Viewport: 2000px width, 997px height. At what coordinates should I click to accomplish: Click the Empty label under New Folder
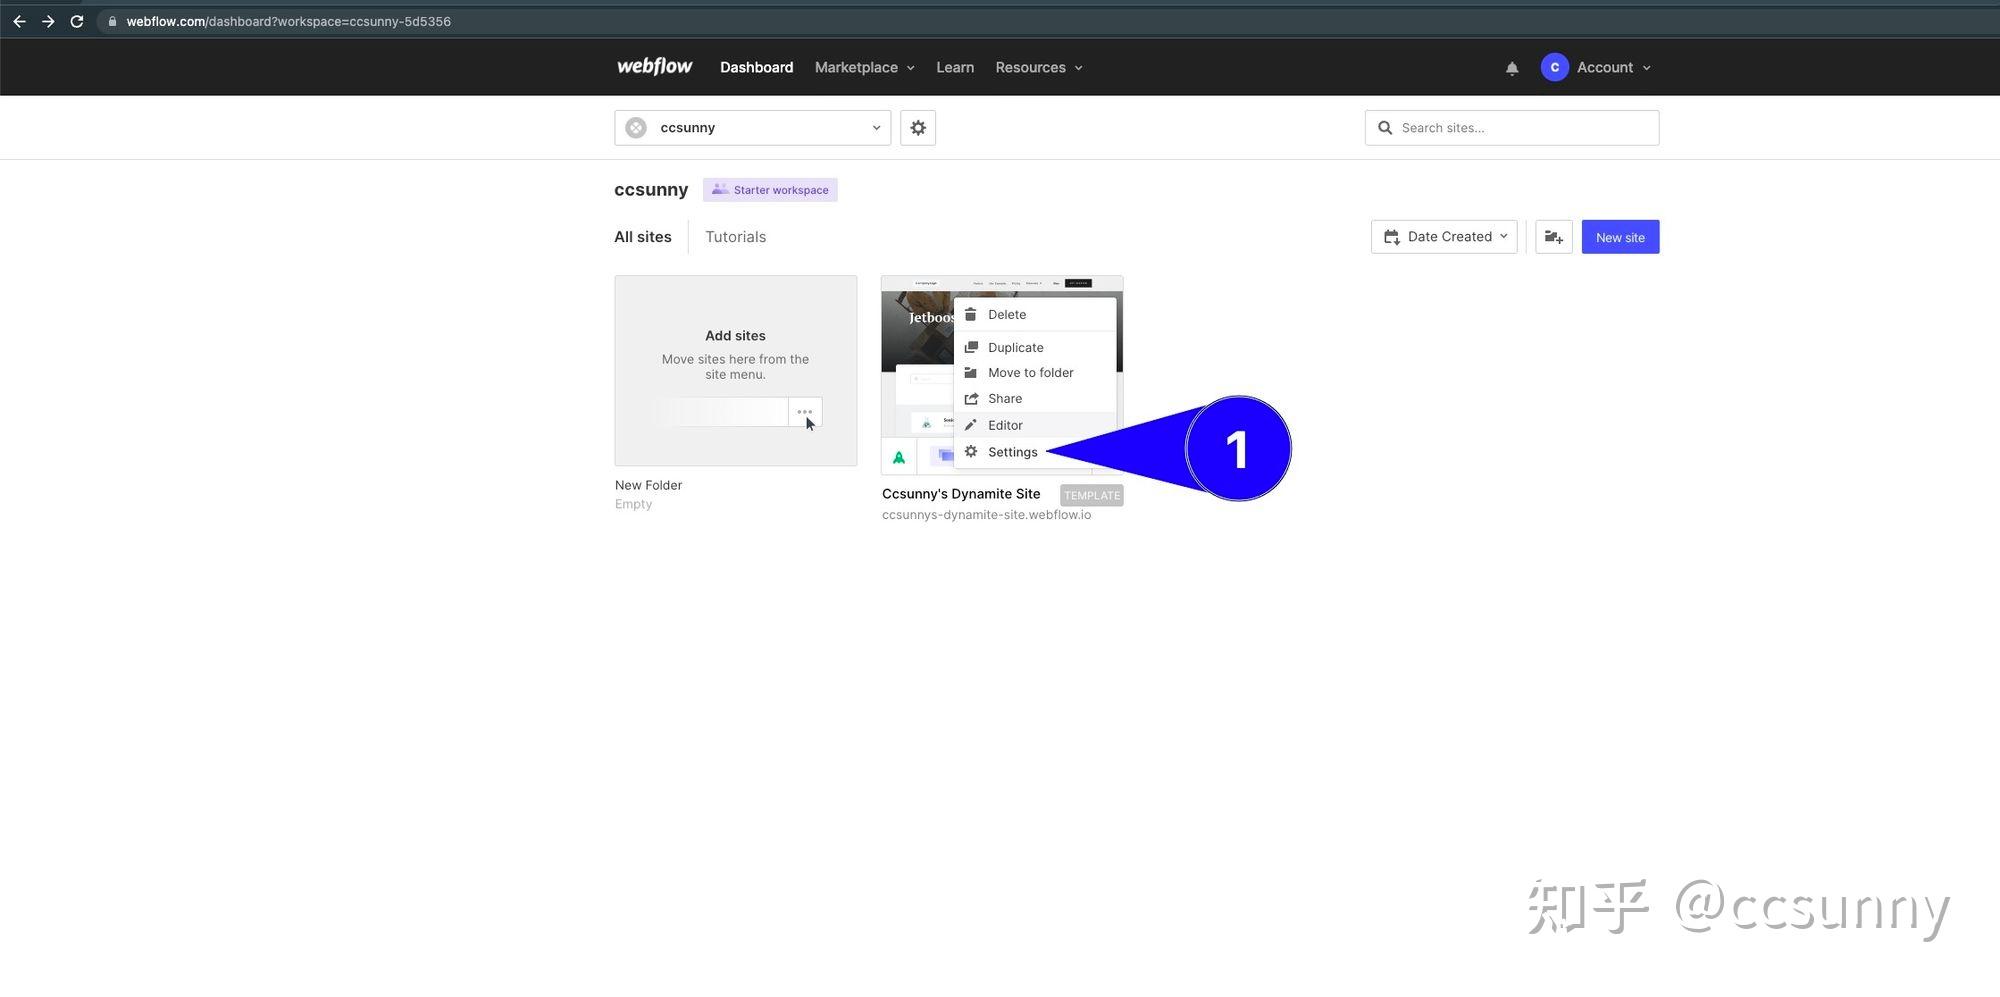point(633,504)
